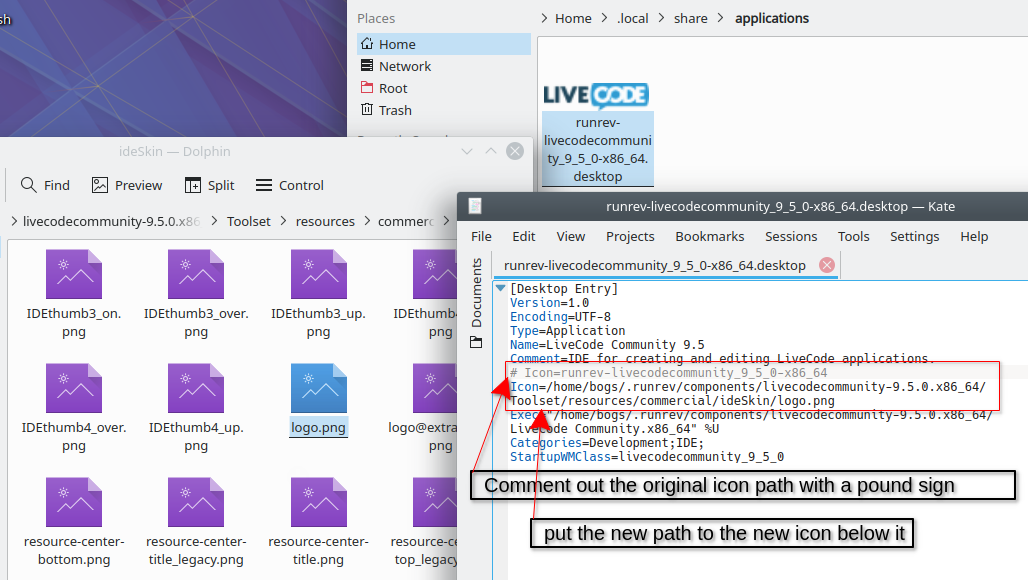1028x580 pixels.
Task: Select resource-center-bottom.png icon
Action: [x=73, y=502]
